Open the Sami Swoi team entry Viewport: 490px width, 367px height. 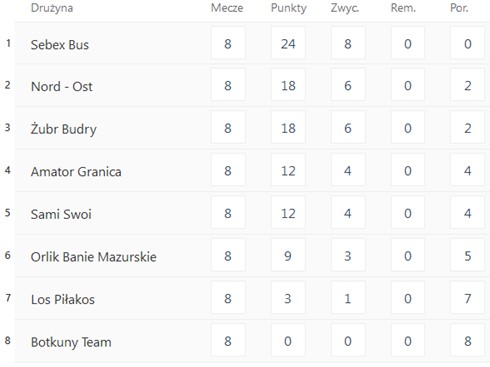(x=61, y=214)
